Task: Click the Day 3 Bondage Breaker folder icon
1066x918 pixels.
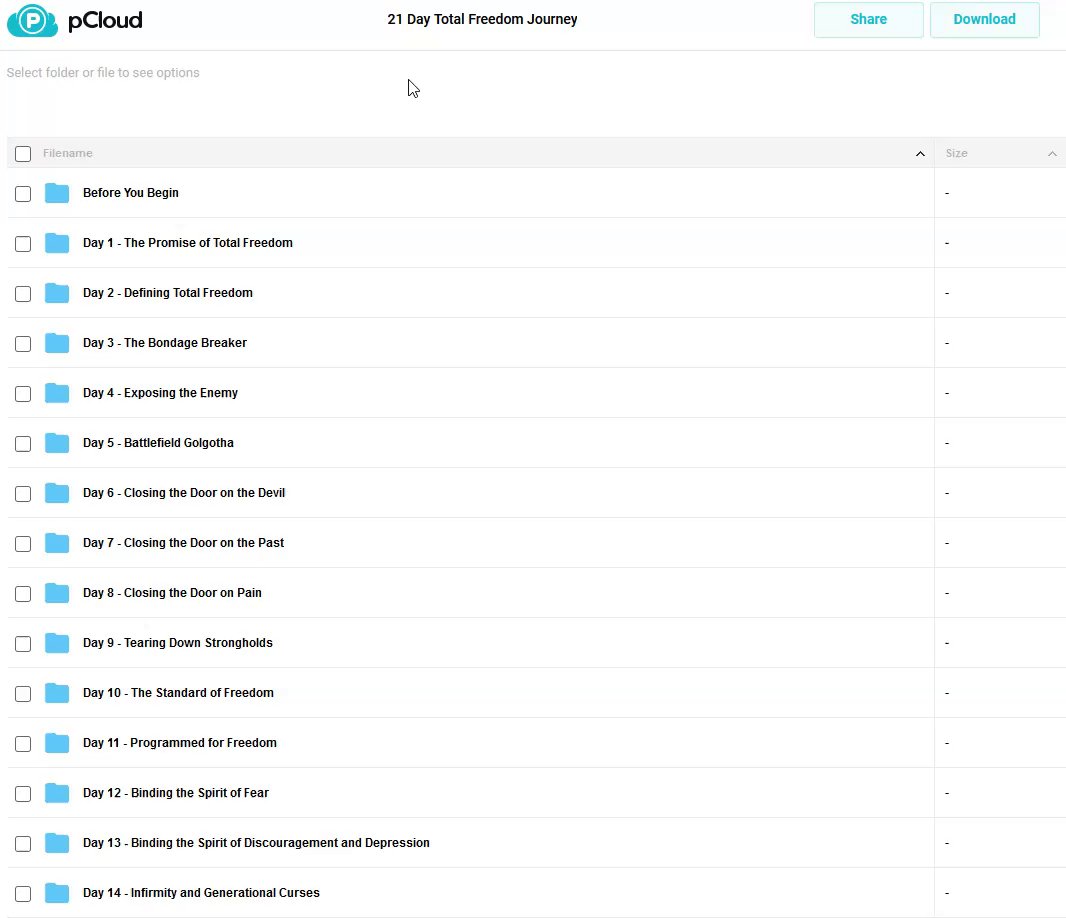Action: click(x=57, y=343)
